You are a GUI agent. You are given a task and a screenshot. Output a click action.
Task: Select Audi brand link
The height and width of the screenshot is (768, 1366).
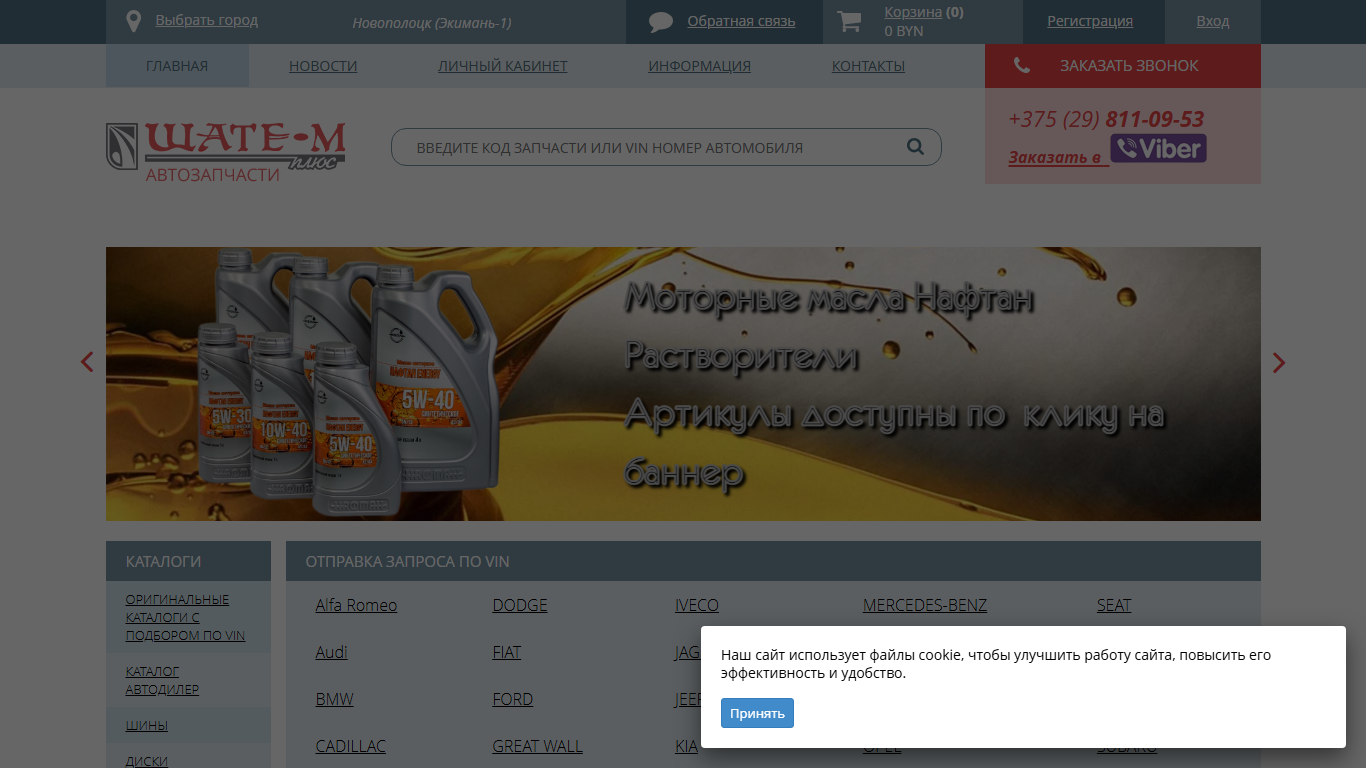[x=331, y=652]
